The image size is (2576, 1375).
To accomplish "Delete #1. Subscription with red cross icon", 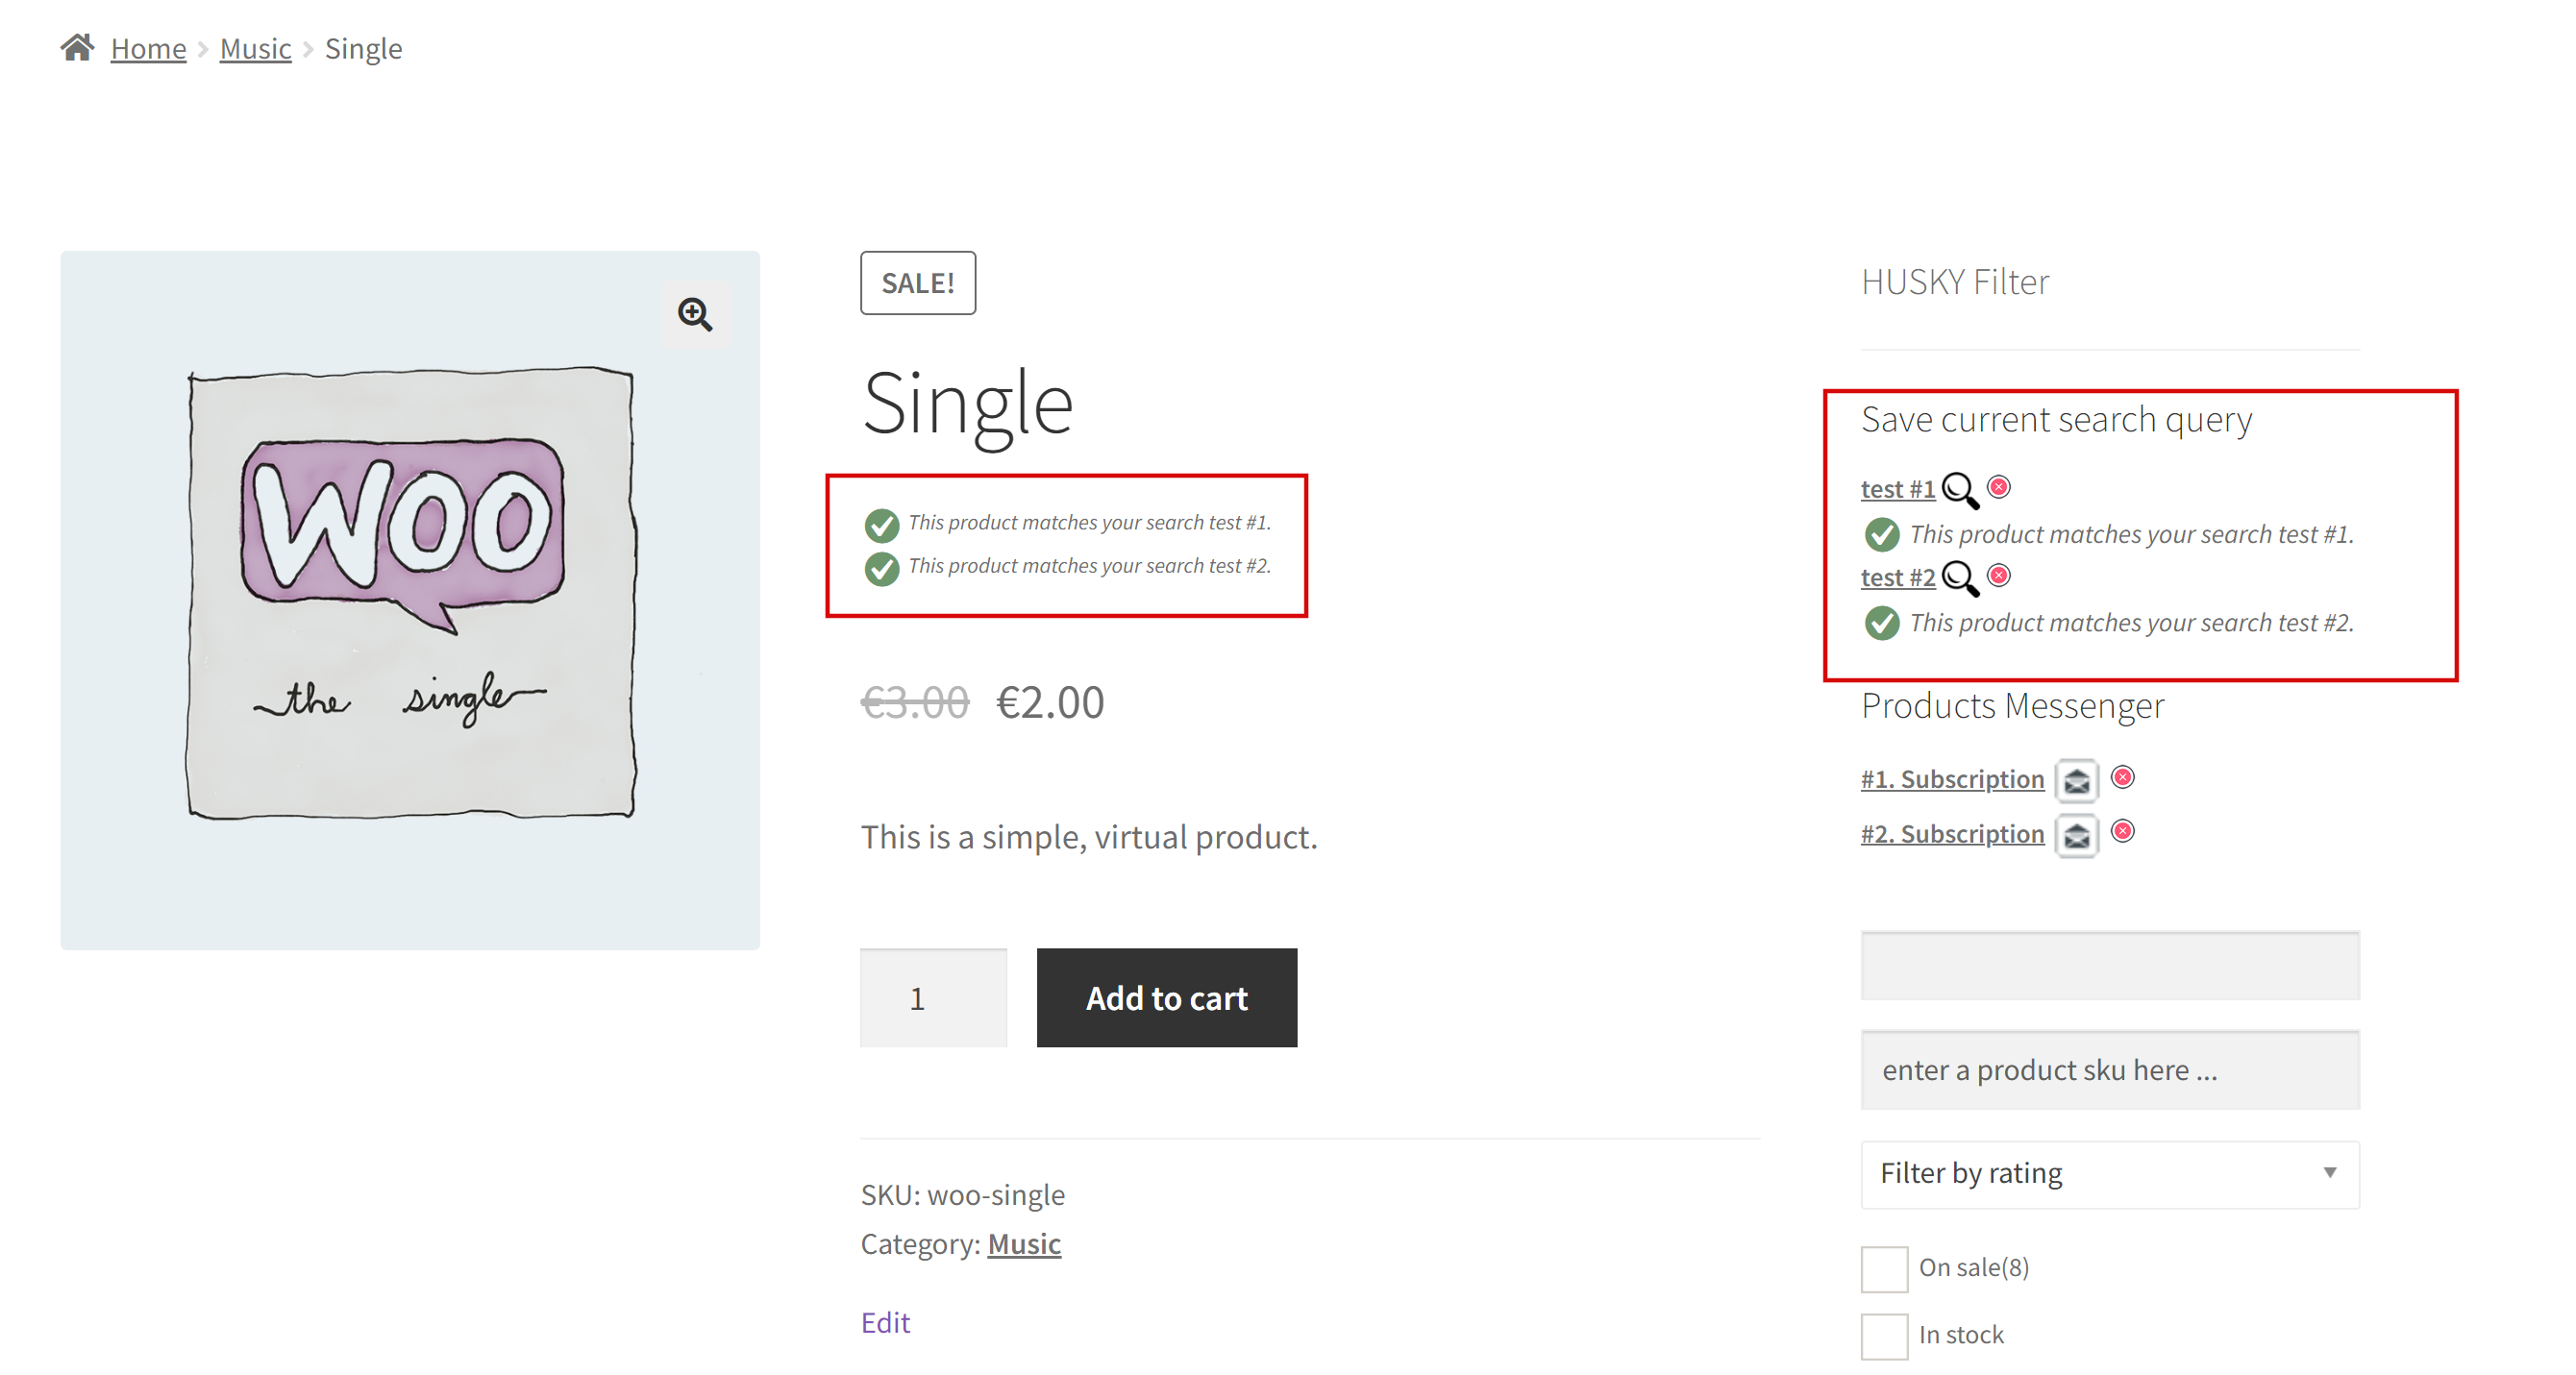I will coord(2122,777).
